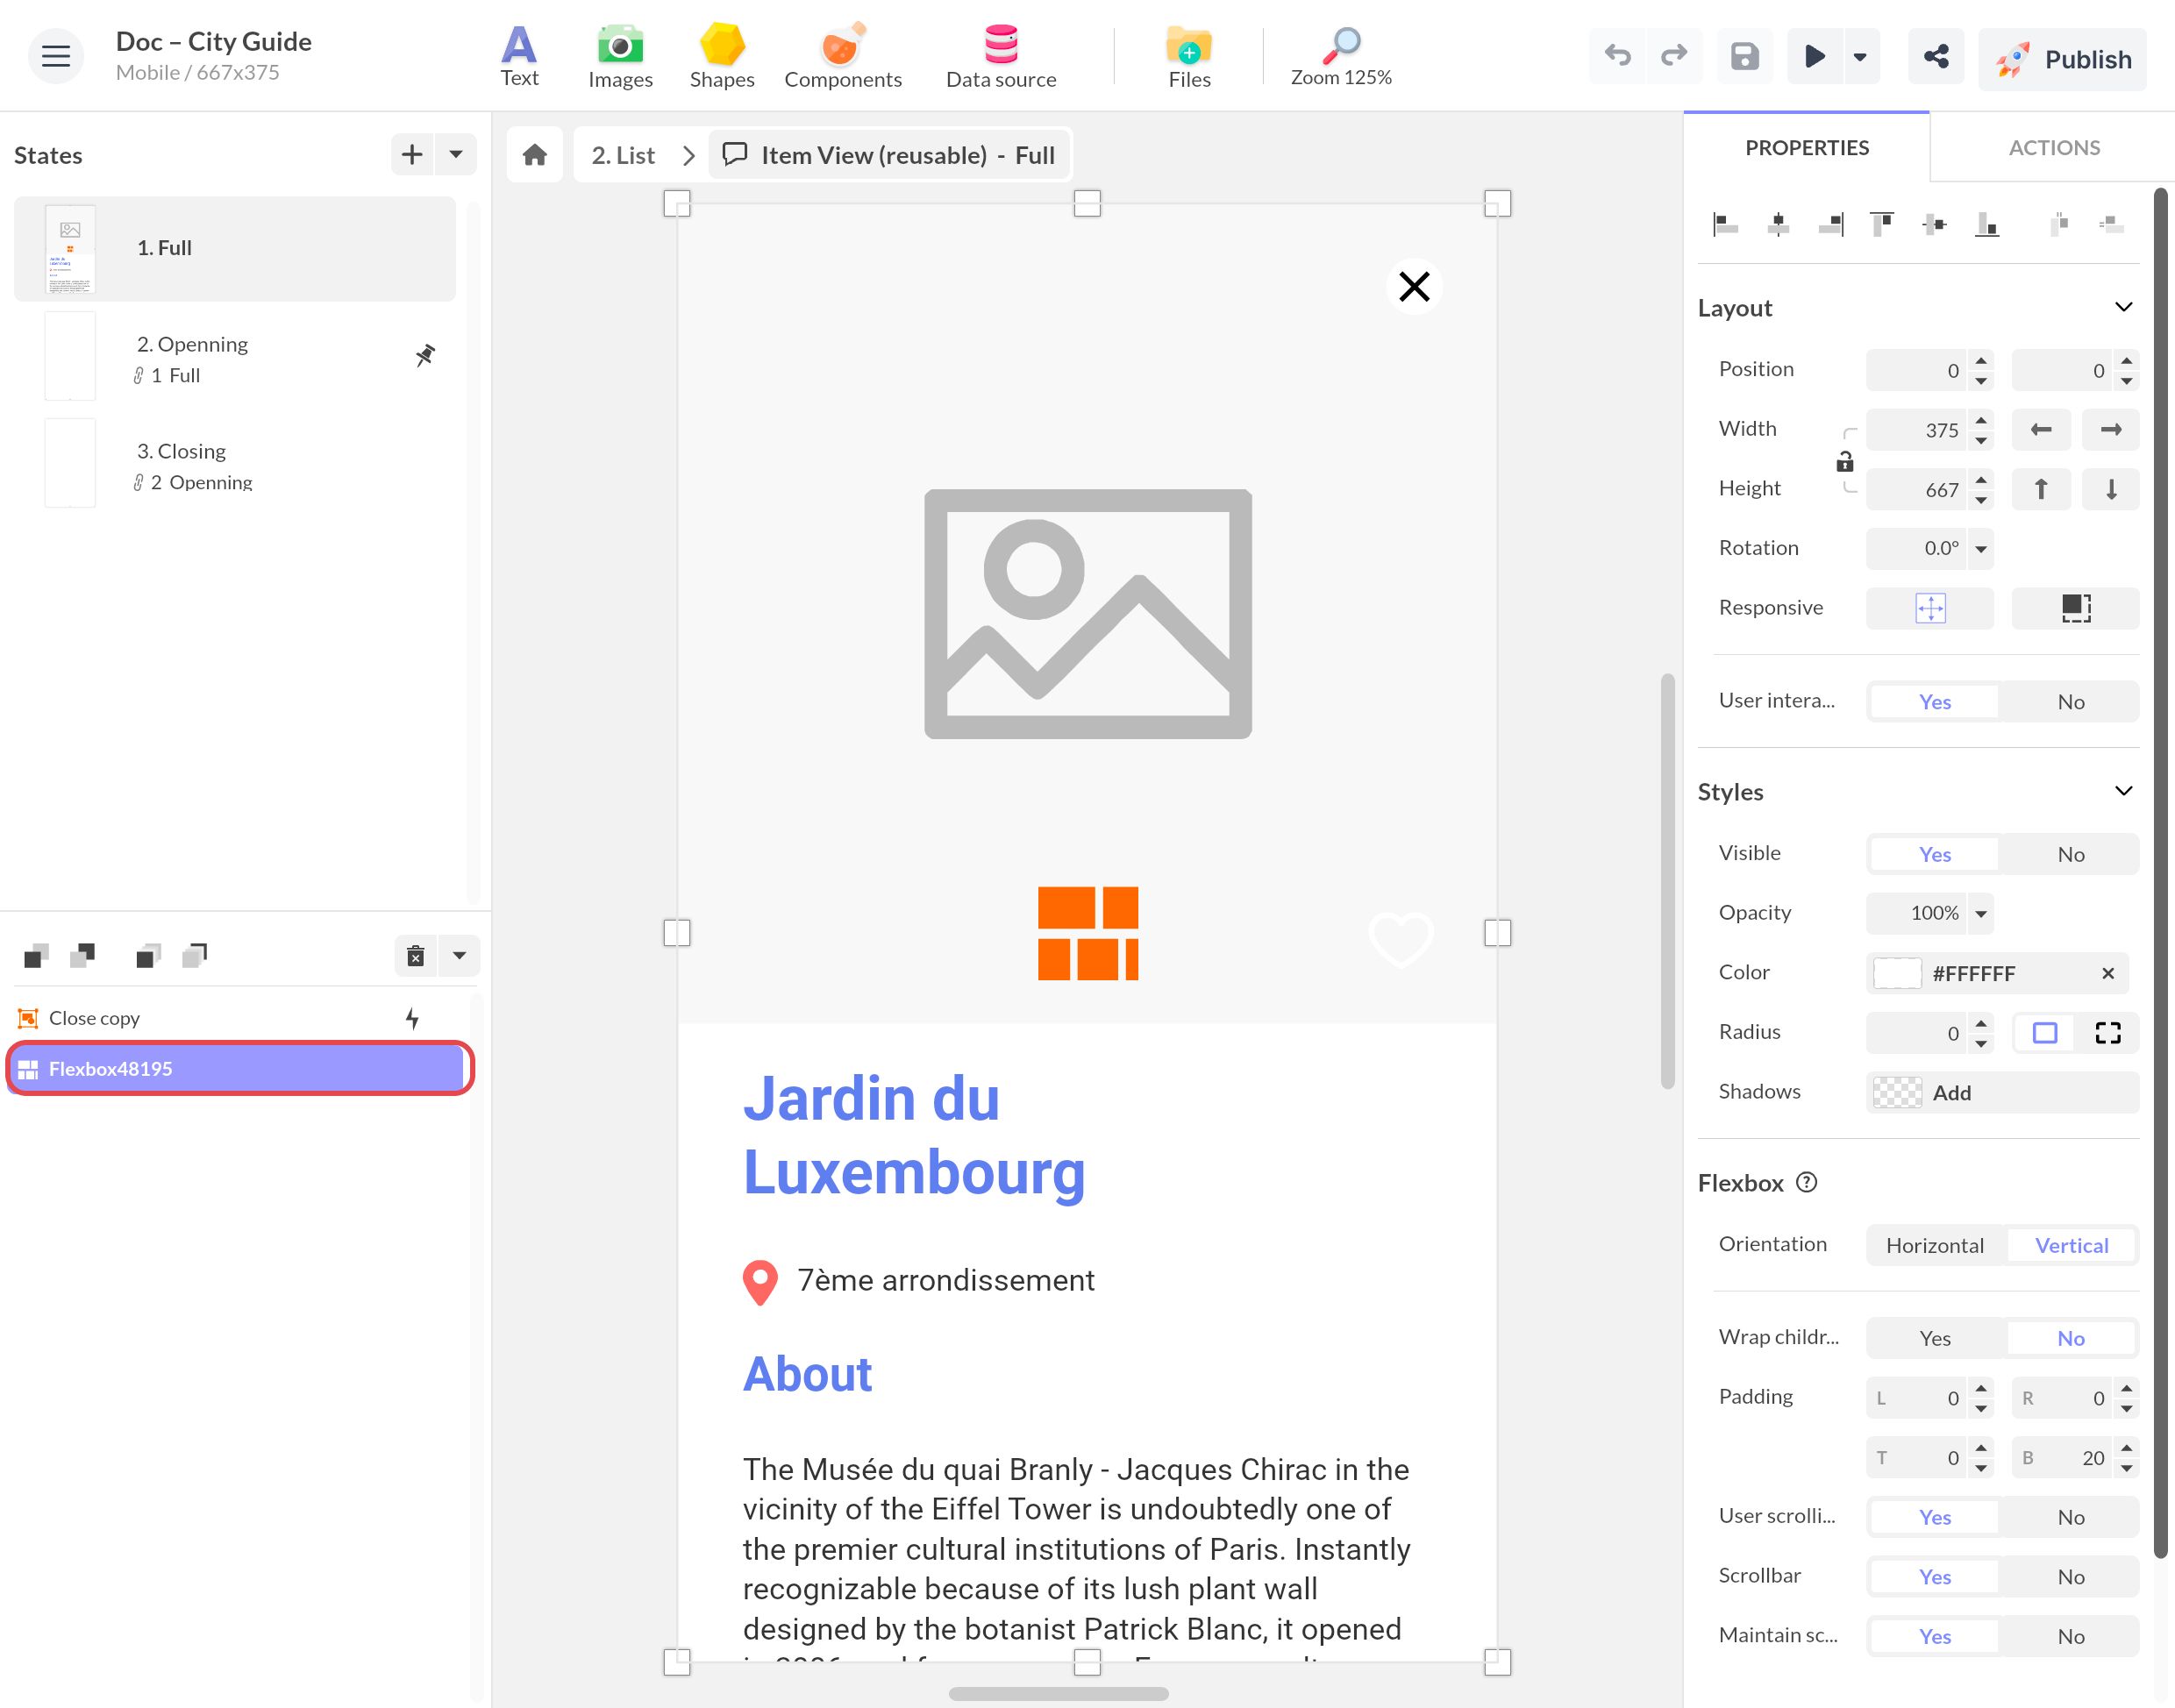Undo the last action
Viewport: 2175px width, 1708px height.
(1617, 56)
